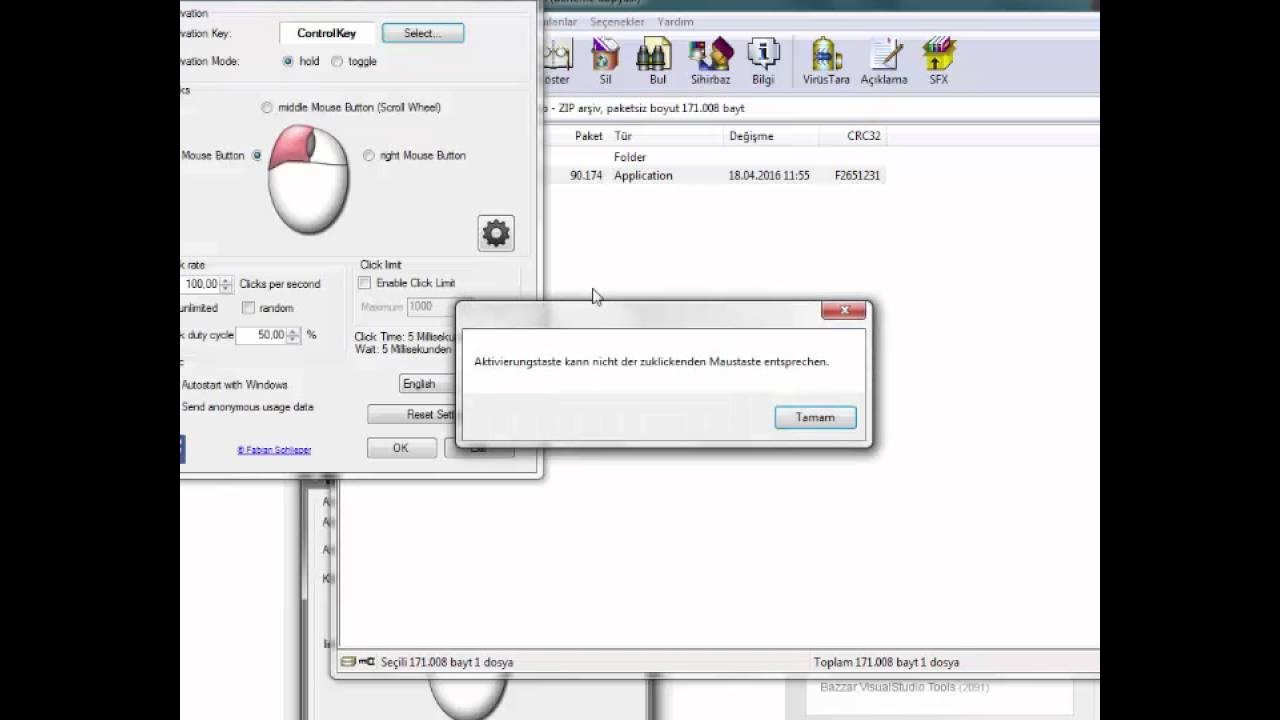Select the toggle activation mode
This screenshot has height=720, width=1280.
point(337,61)
